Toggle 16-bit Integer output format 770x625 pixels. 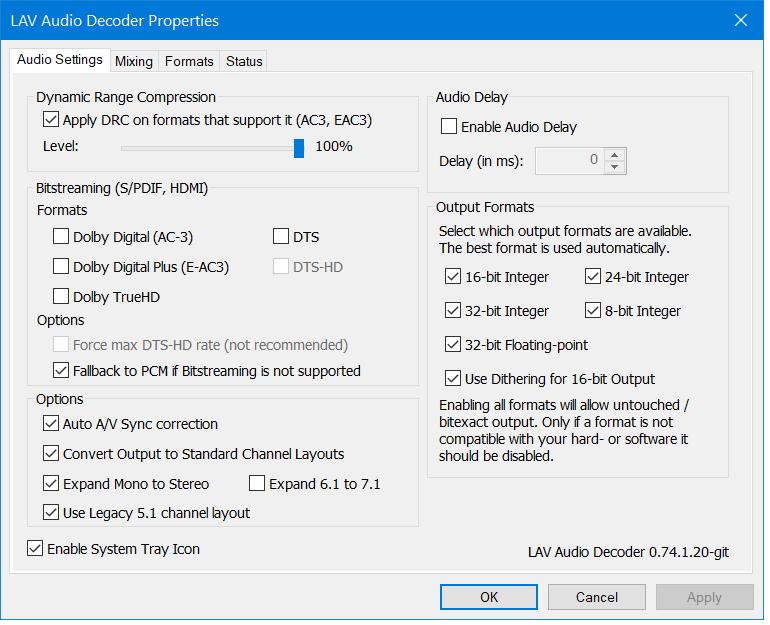click(453, 276)
